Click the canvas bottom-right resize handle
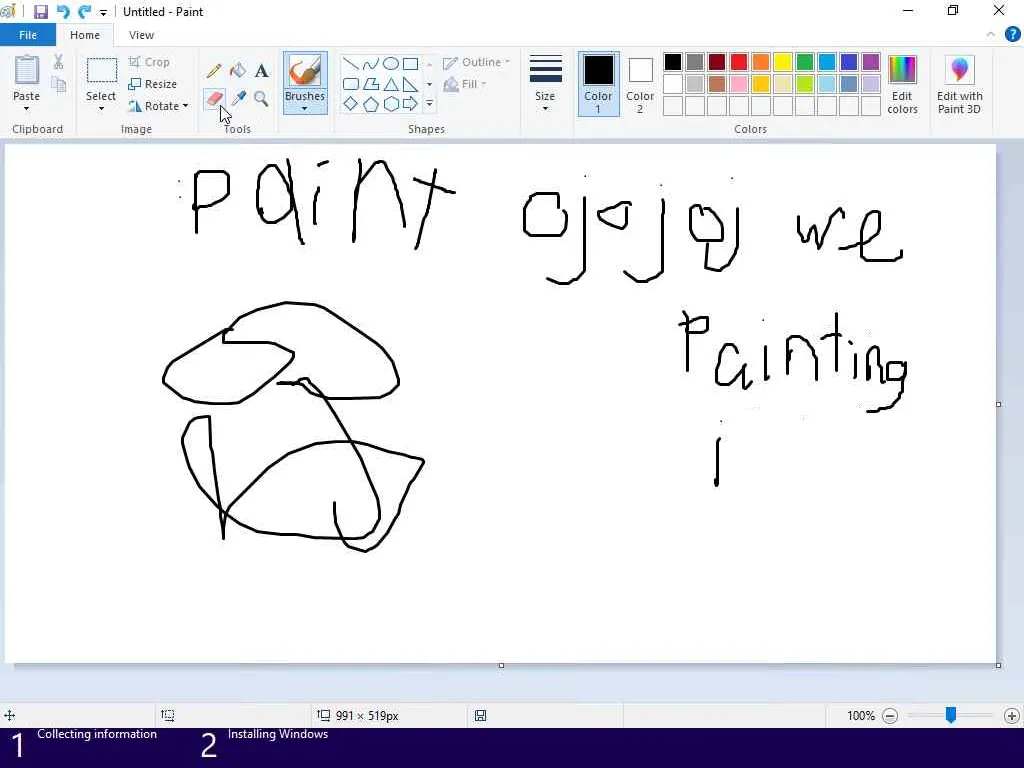Viewport: 1024px width, 768px height. pyautogui.click(x=999, y=665)
